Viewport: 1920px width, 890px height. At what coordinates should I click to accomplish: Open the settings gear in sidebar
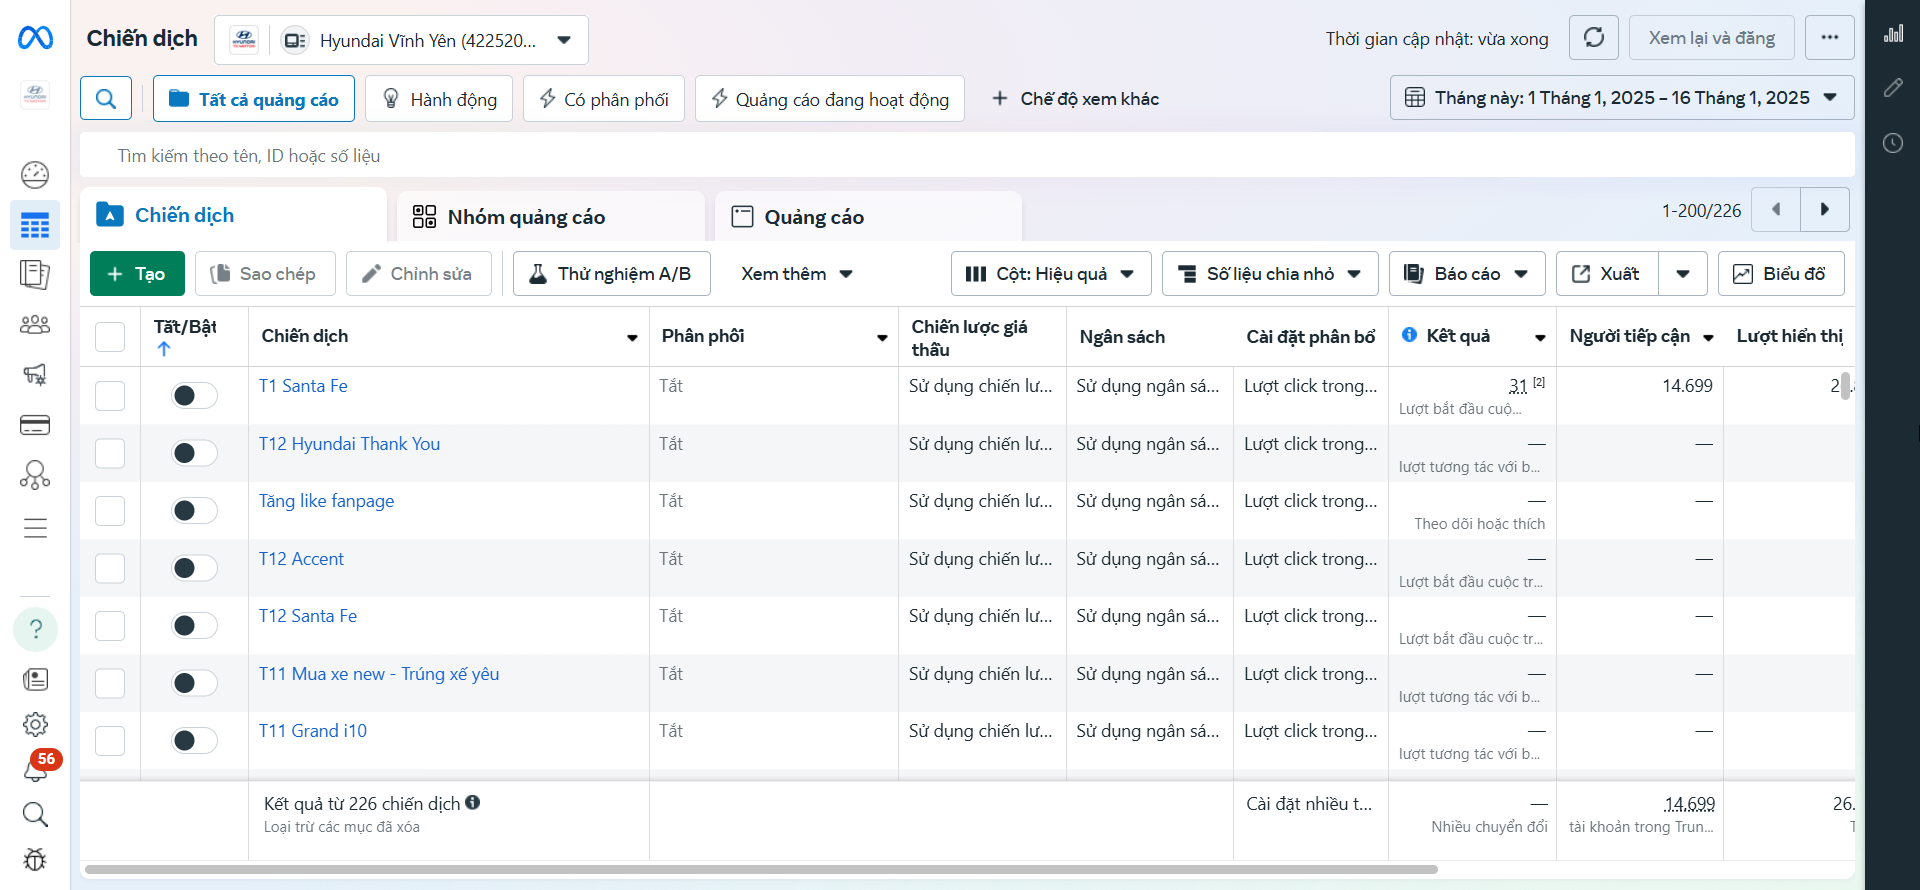[x=35, y=724]
